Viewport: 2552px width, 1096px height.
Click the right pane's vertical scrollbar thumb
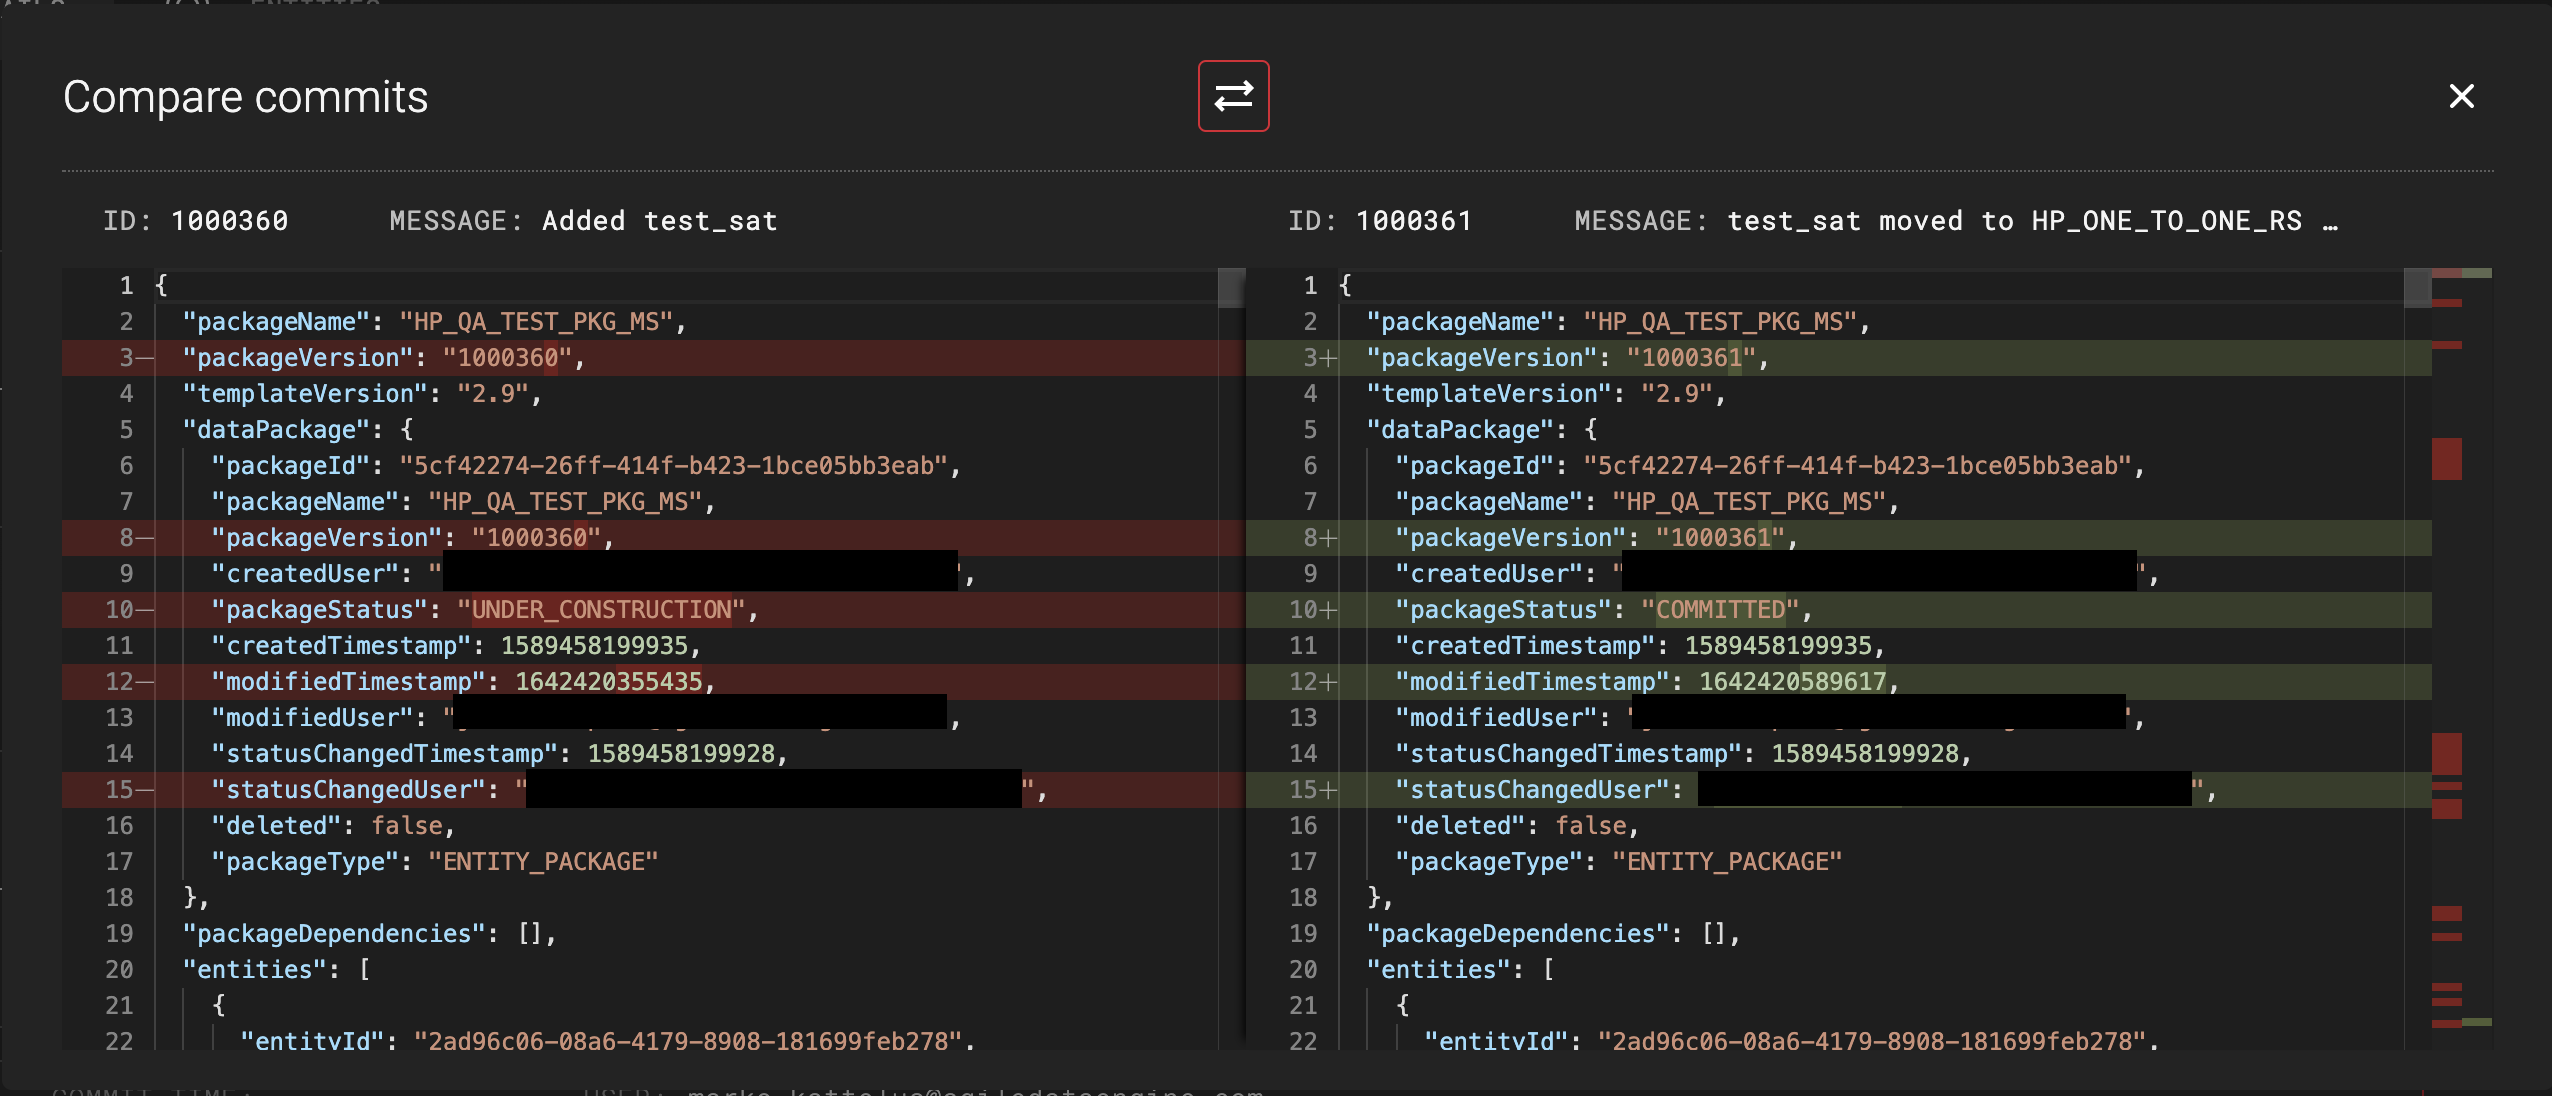coord(2417,288)
